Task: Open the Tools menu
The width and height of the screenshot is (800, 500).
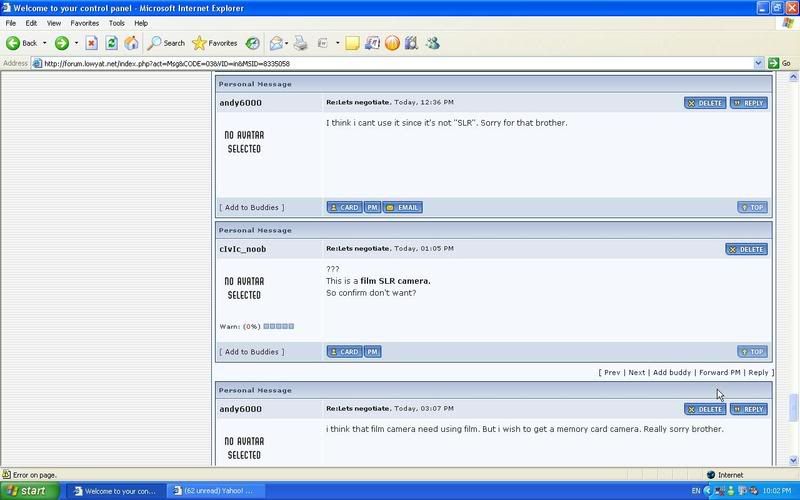Action: tap(116, 22)
